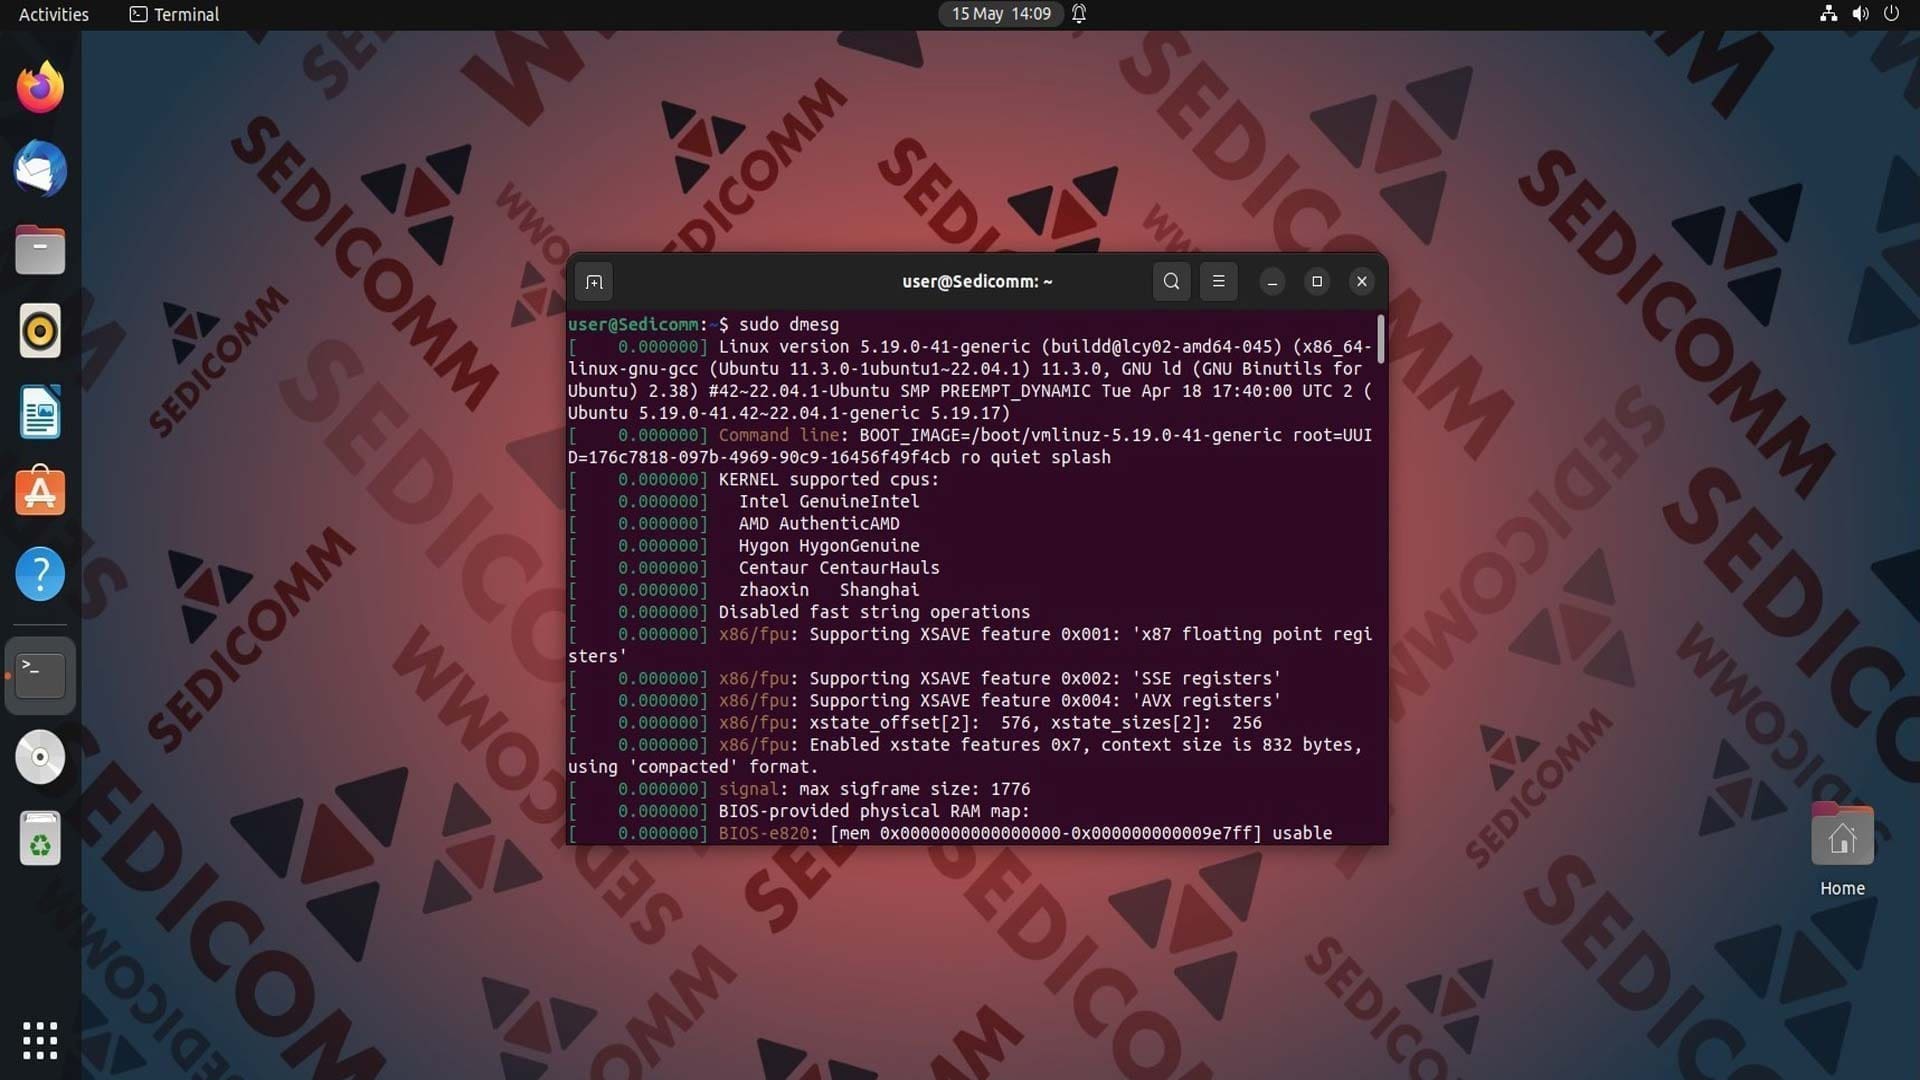Click the 'Intel GenuineIntel' line
Image resolution: width=1920 pixels, height=1080 pixels.
point(829,501)
